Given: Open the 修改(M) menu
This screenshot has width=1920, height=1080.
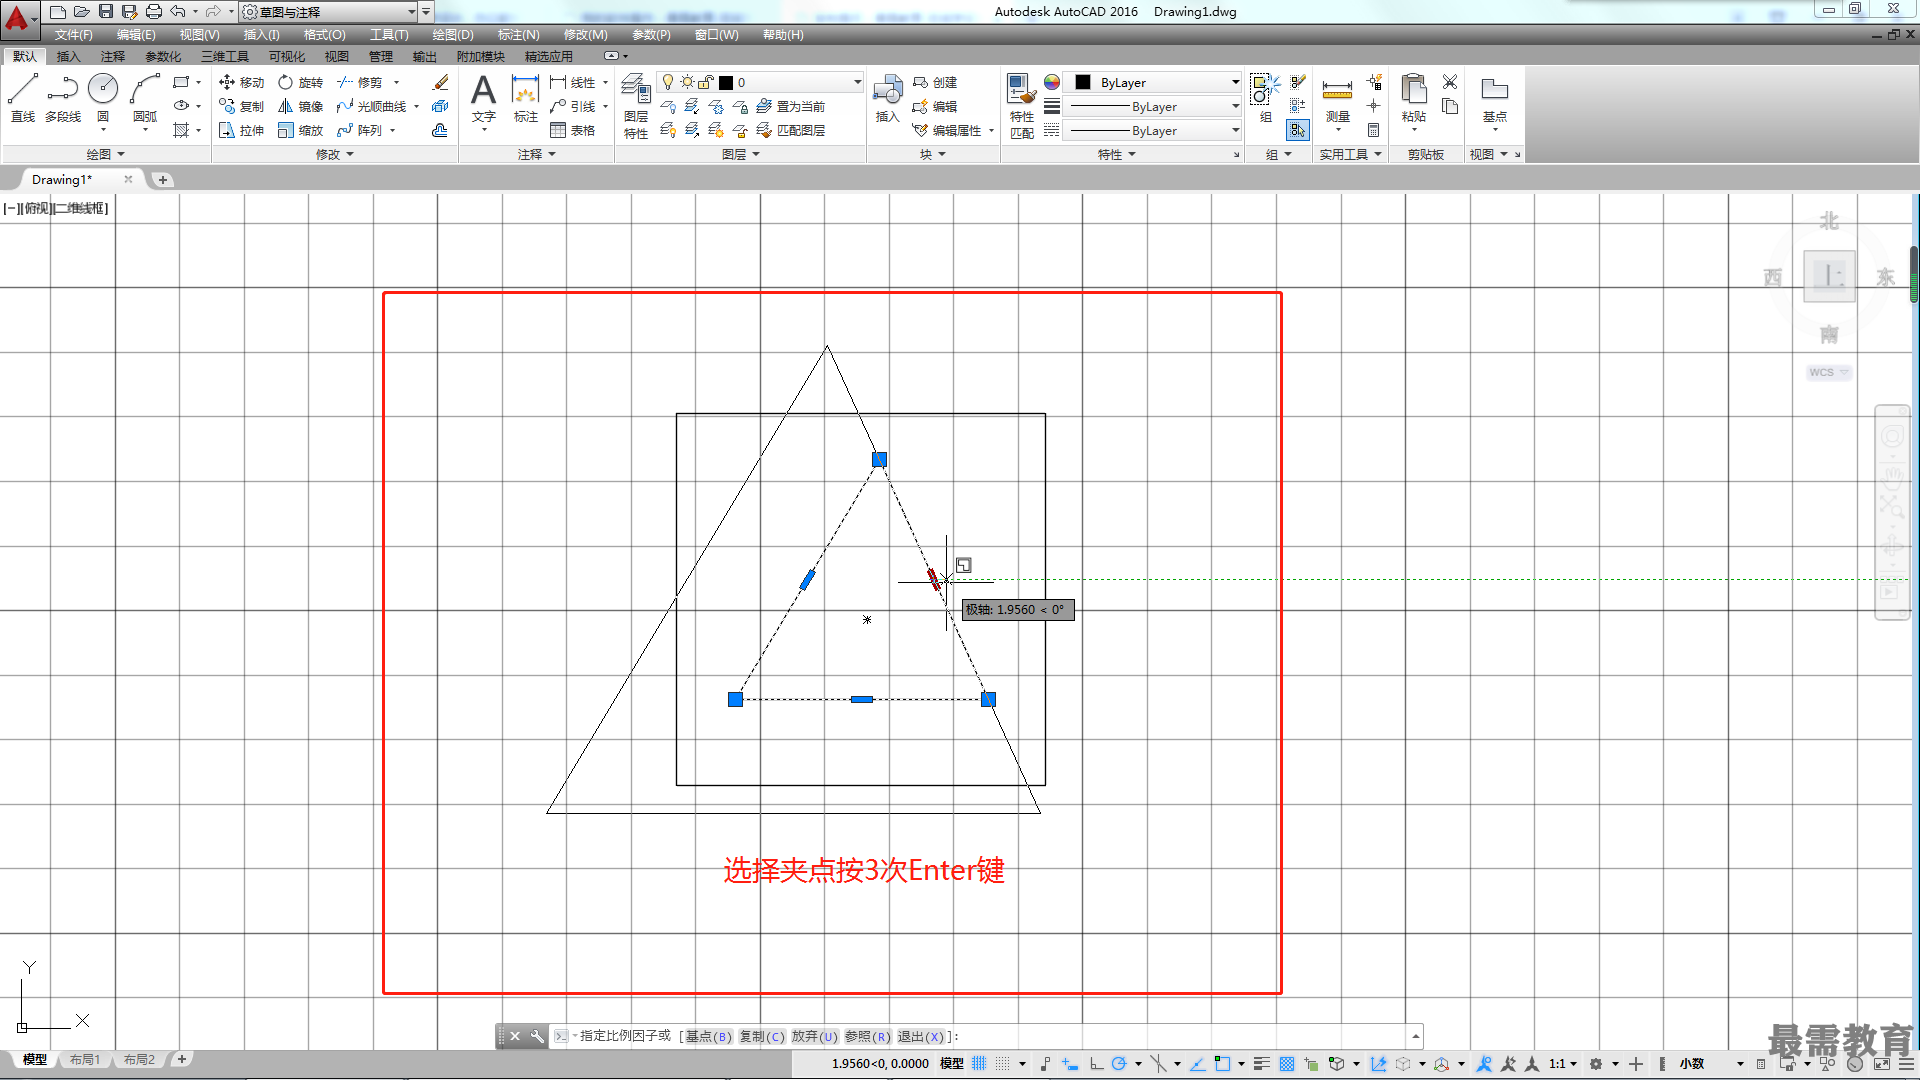Looking at the screenshot, I should pyautogui.click(x=585, y=34).
